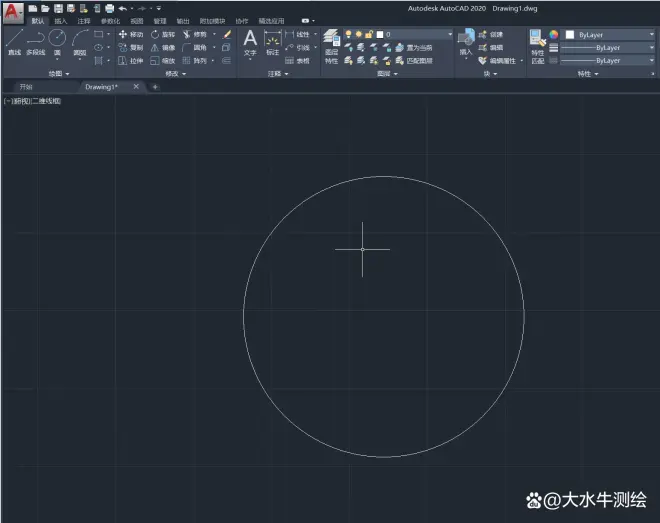This screenshot has width=660, height=523.
Task: Expand the Modify (修改) panel
Action: [176, 74]
